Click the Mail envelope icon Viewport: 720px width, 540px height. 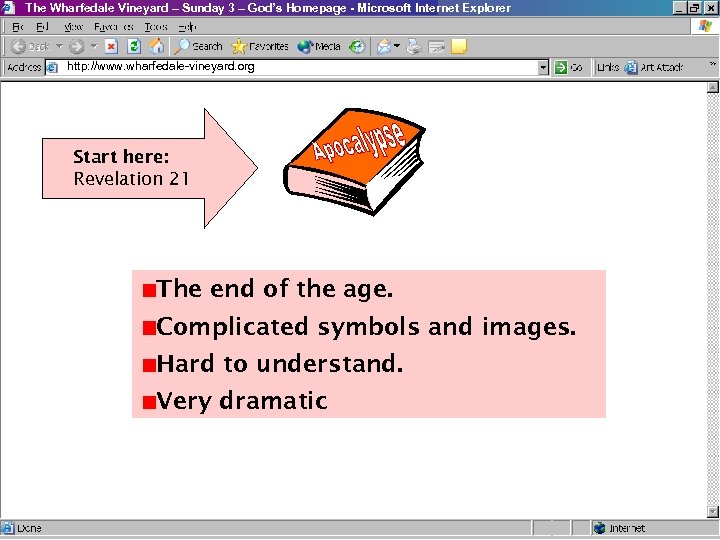pyautogui.click(x=384, y=46)
